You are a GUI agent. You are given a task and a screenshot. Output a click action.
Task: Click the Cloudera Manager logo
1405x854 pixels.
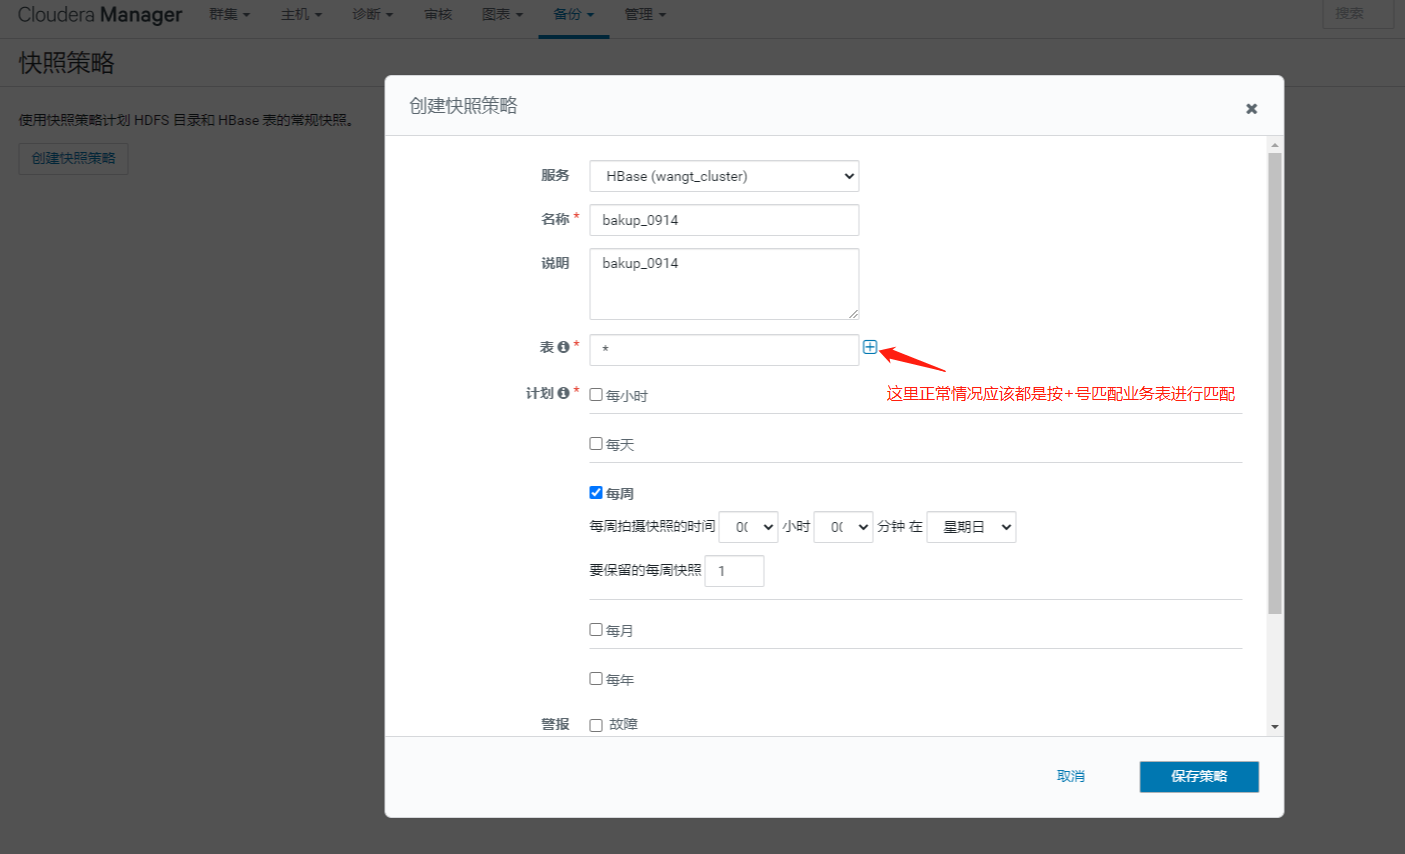pos(100,15)
